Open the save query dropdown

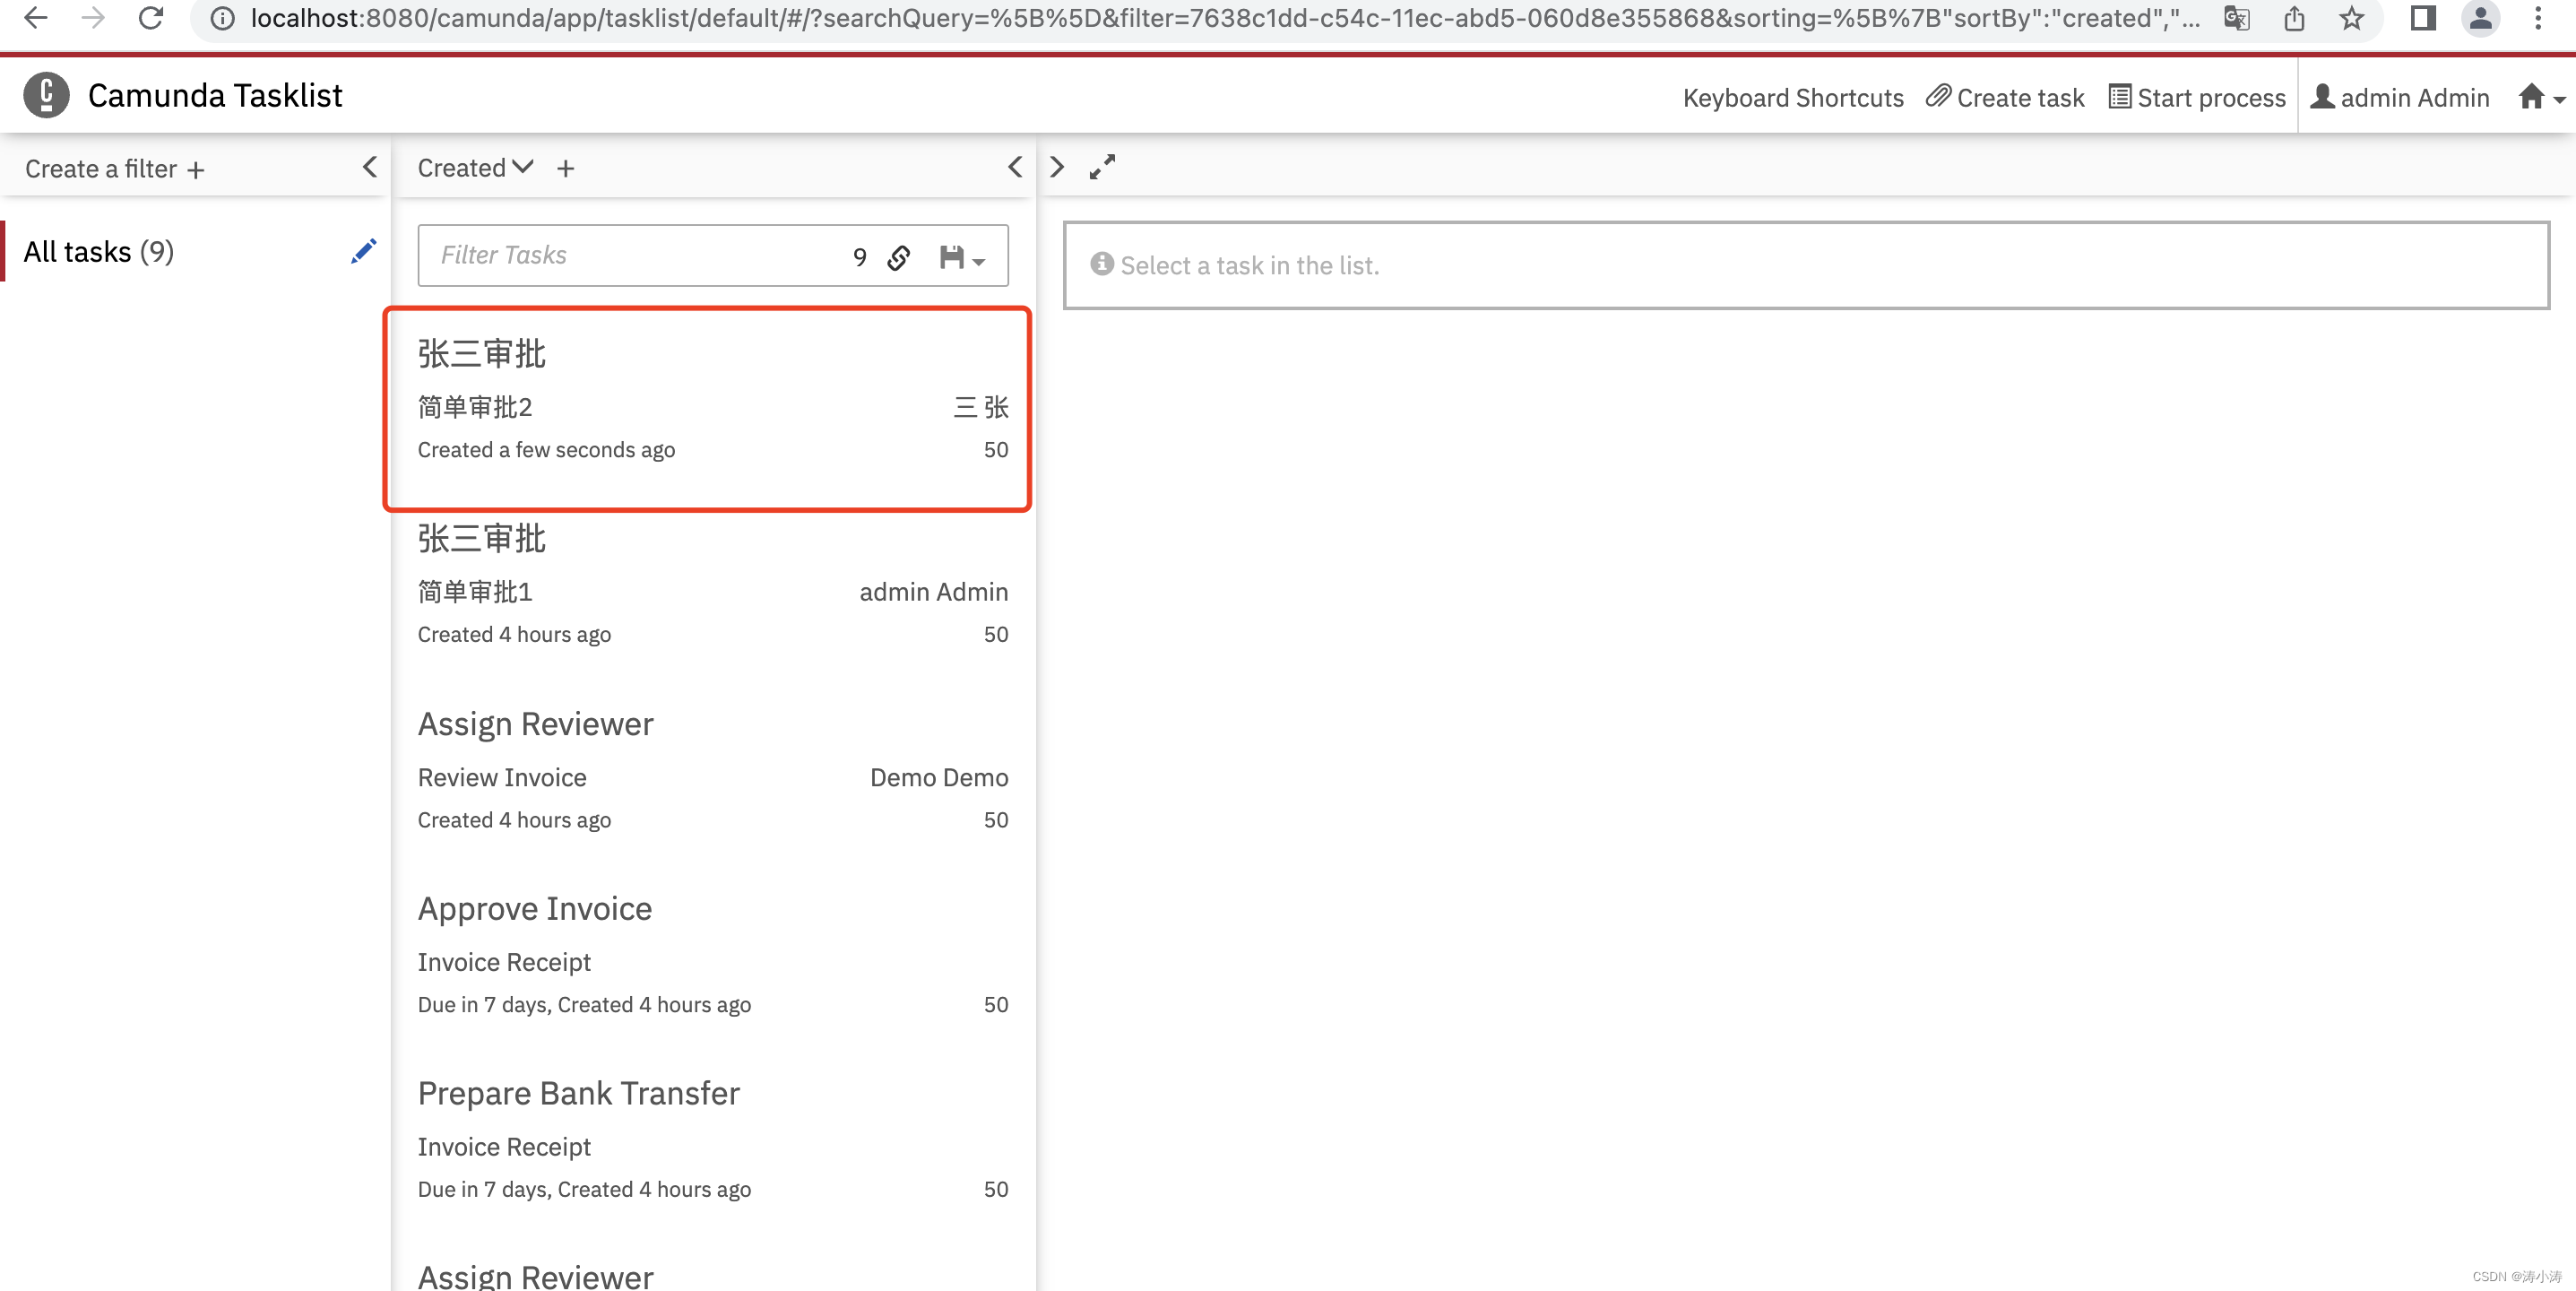(x=962, y=258)
